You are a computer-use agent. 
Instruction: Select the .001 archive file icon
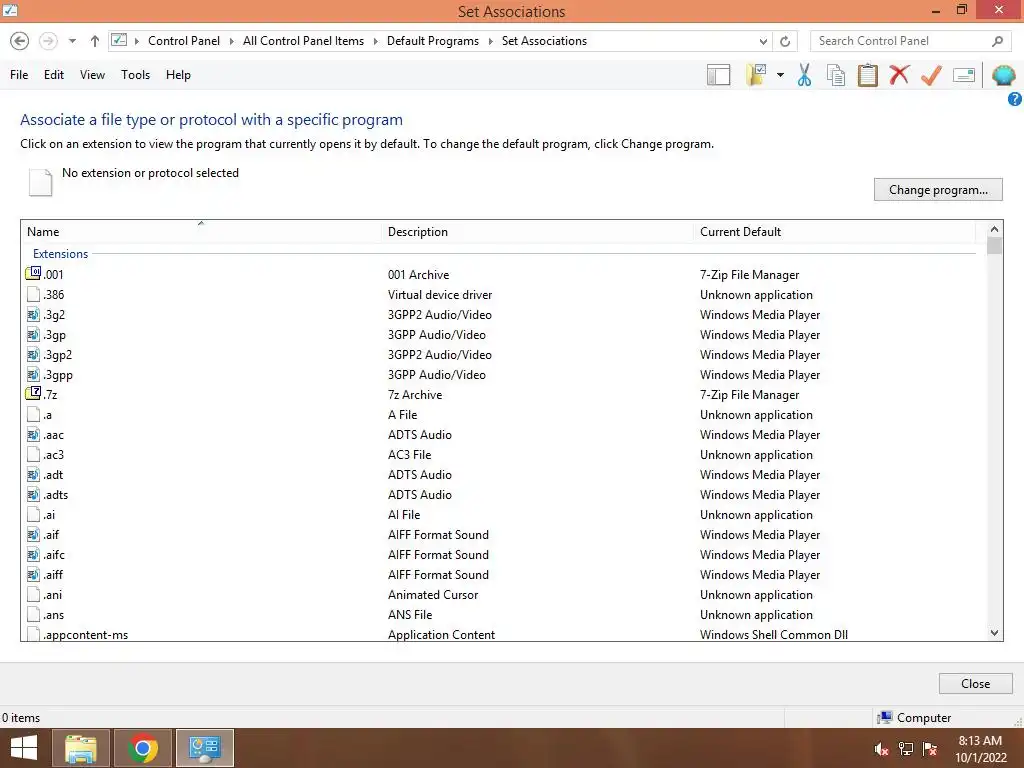point(33,274)
